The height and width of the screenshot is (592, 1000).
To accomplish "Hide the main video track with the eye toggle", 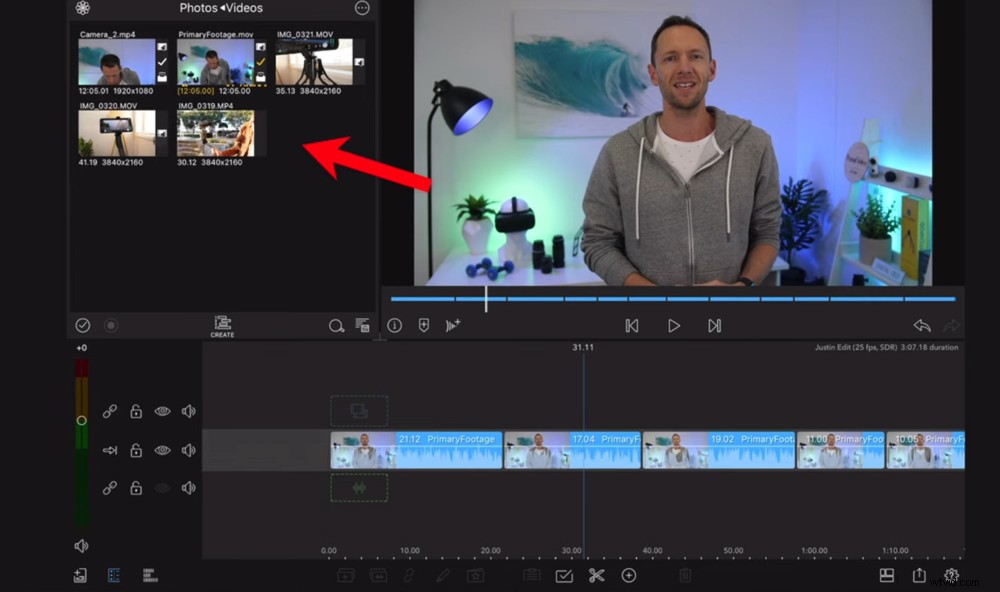I will click(163, 450).
